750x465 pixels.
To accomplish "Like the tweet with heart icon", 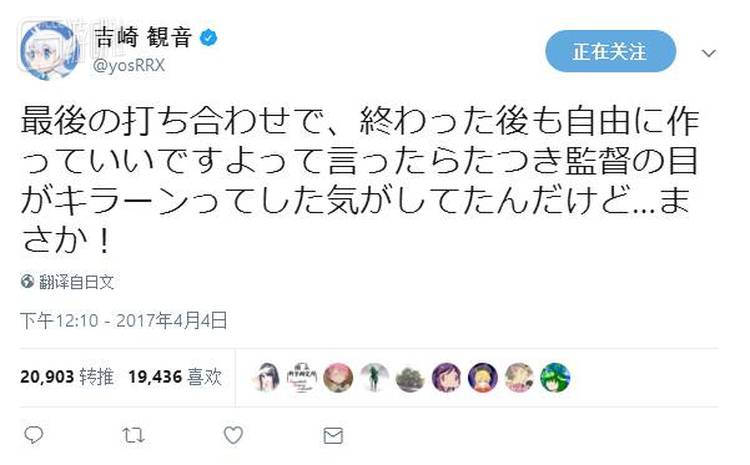I will [232, 435].
